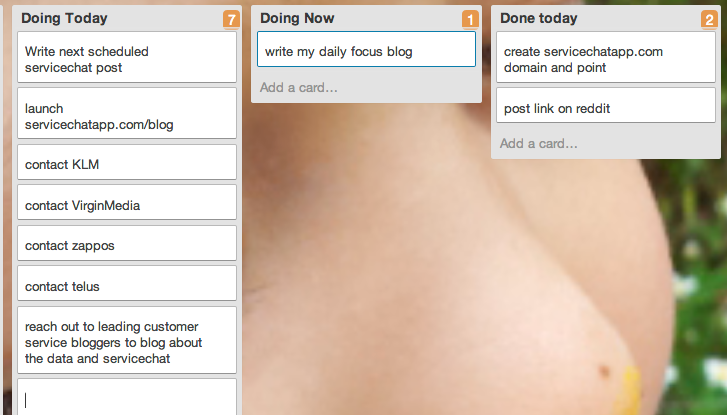The height and width of the screenshot is (415, 727).
Task: Click 'Add a card…' under Done today
Action: (539, 143)
